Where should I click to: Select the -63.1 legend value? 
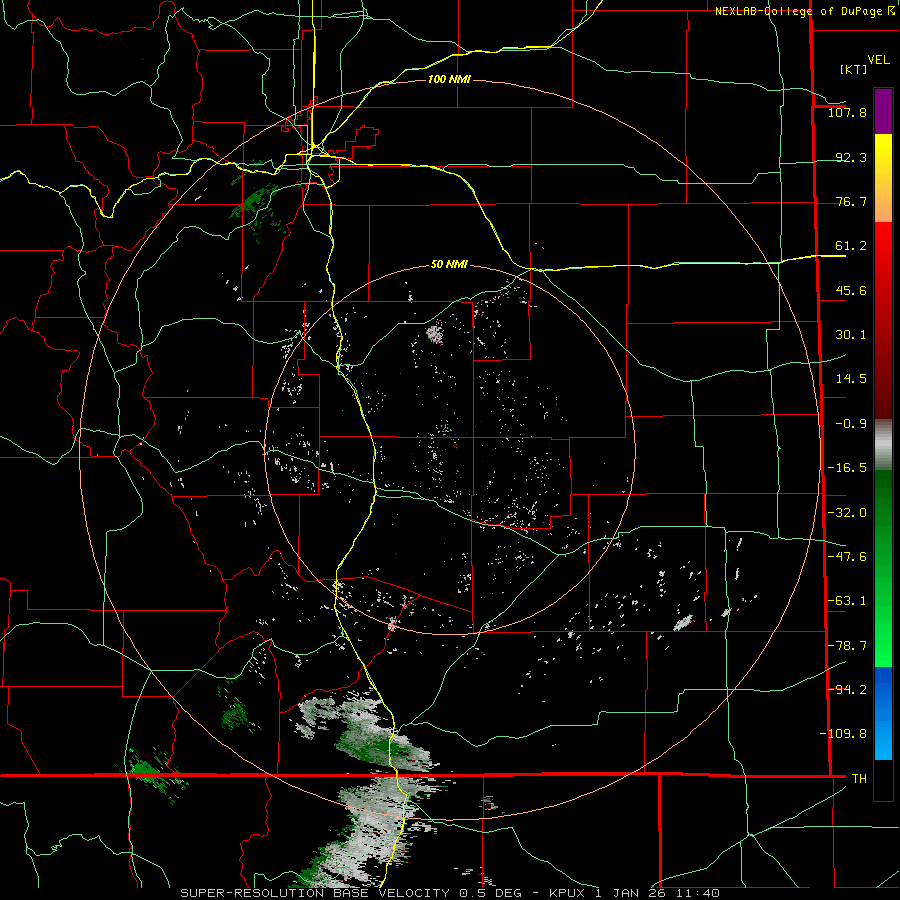click(x=847, y=601)
